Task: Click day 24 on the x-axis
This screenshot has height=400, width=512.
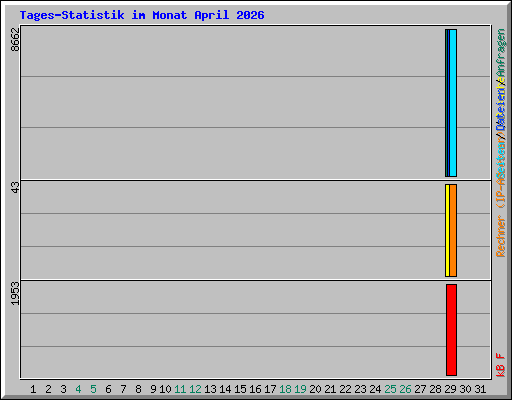Action: click(375, 389)
